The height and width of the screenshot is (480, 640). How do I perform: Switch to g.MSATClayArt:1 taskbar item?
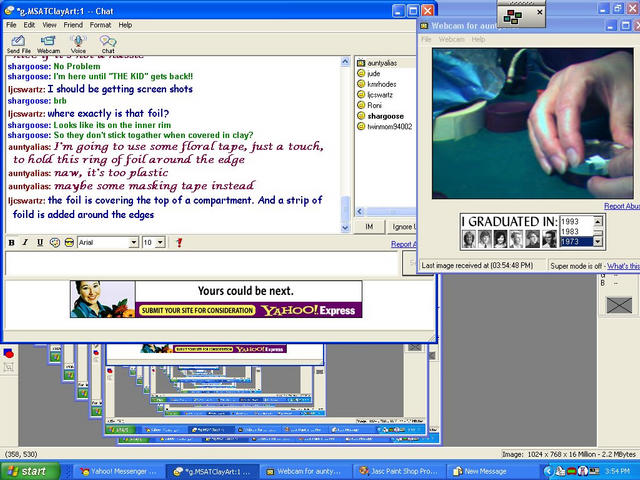click(x=213, y=471)
